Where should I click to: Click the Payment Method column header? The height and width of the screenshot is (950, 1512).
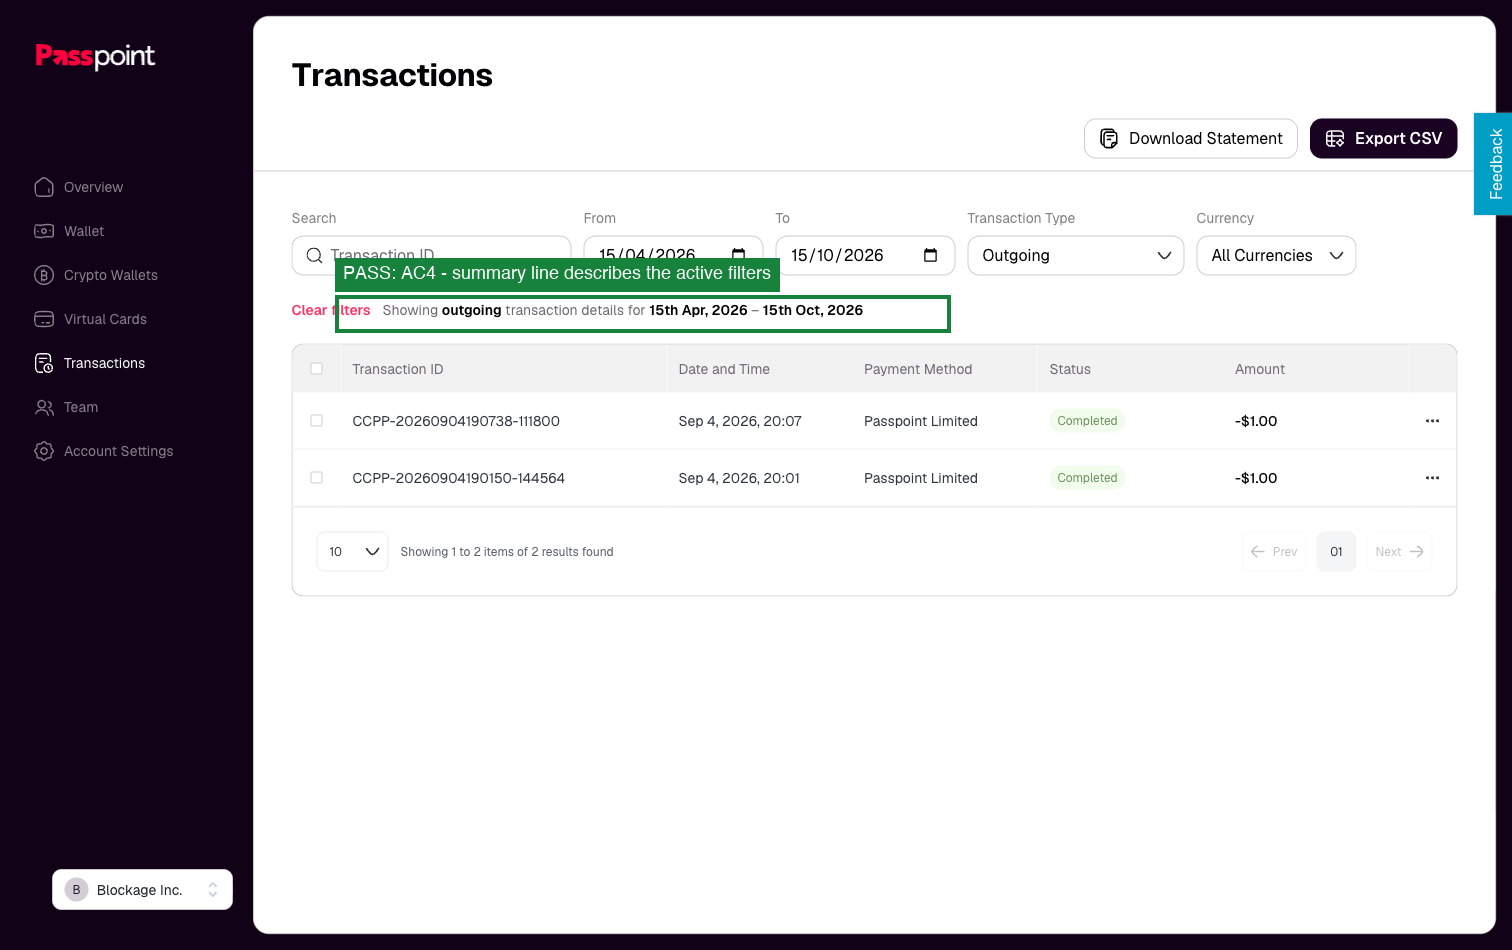[918, 369]
